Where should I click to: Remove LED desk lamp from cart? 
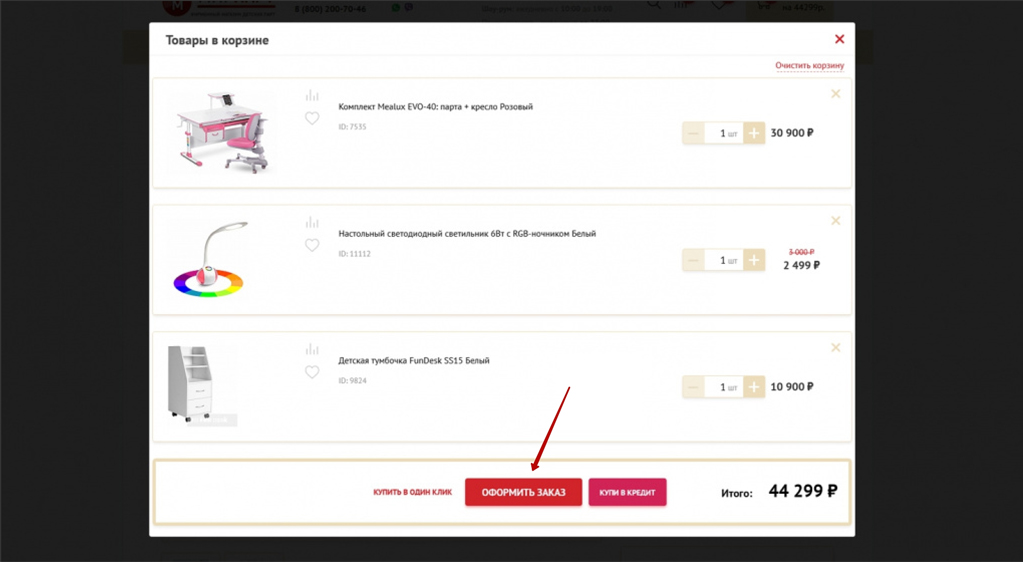point(836,221)
